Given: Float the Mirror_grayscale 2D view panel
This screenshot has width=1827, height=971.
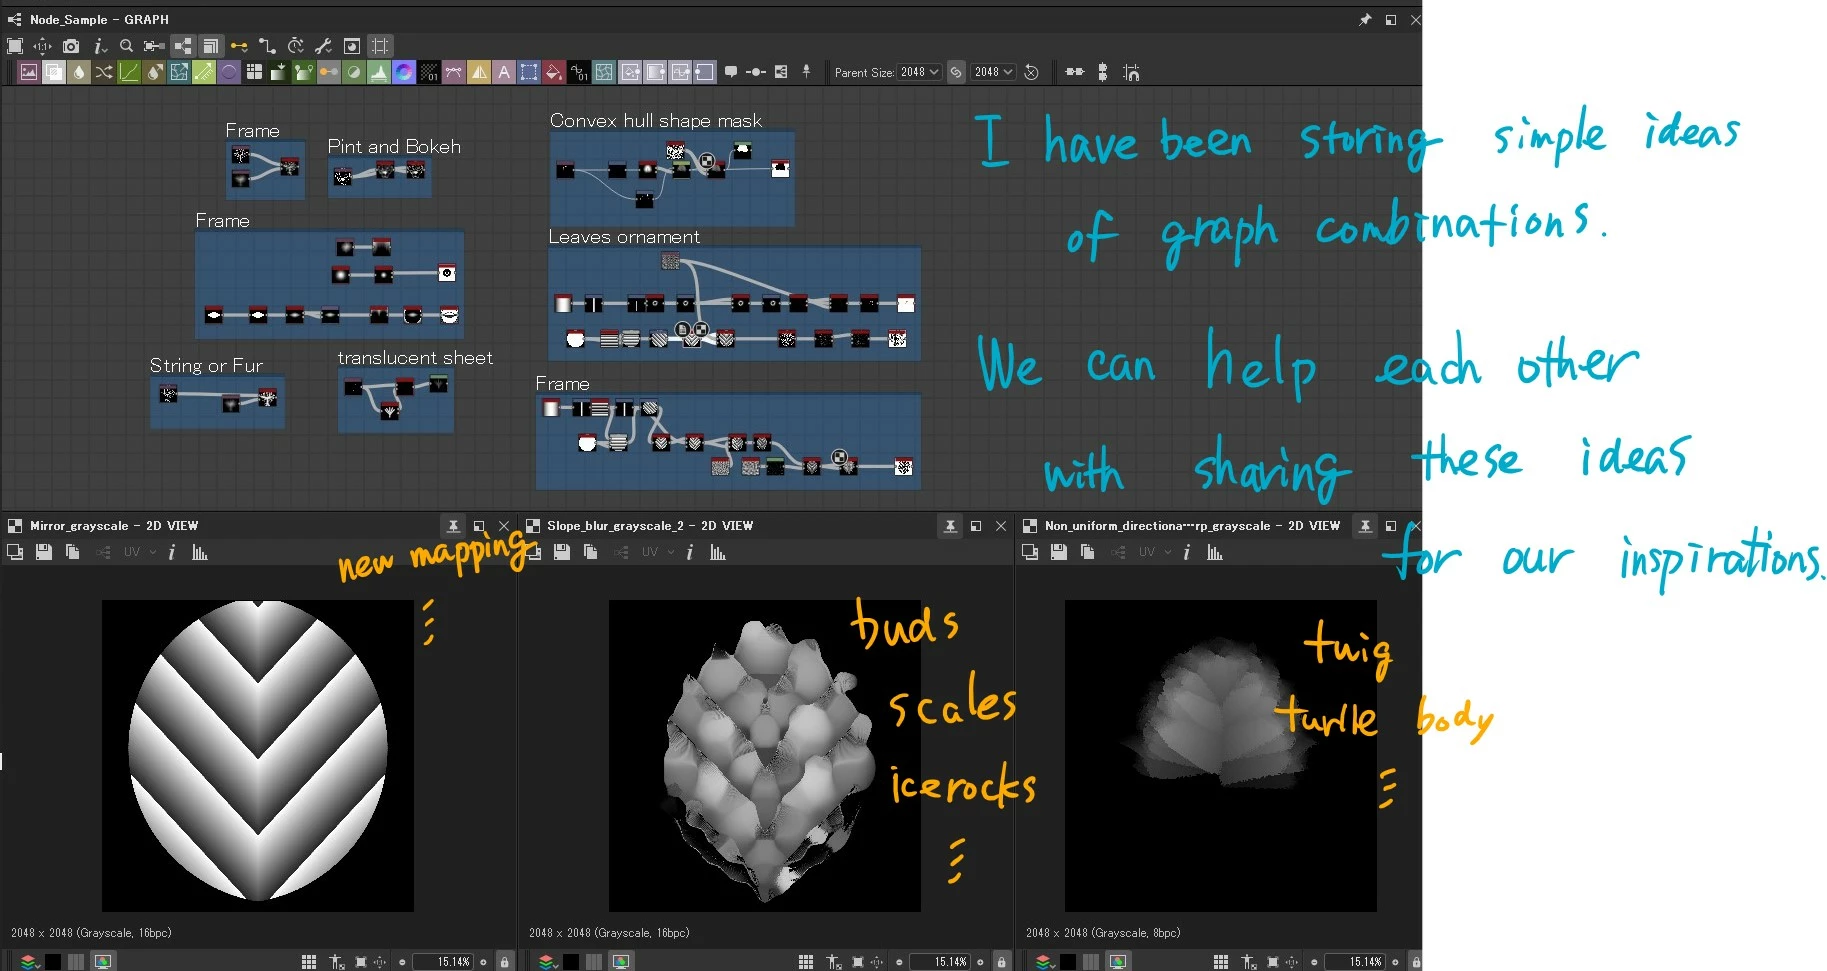Looking at the screenshot, I should click(x=479, y=526).
